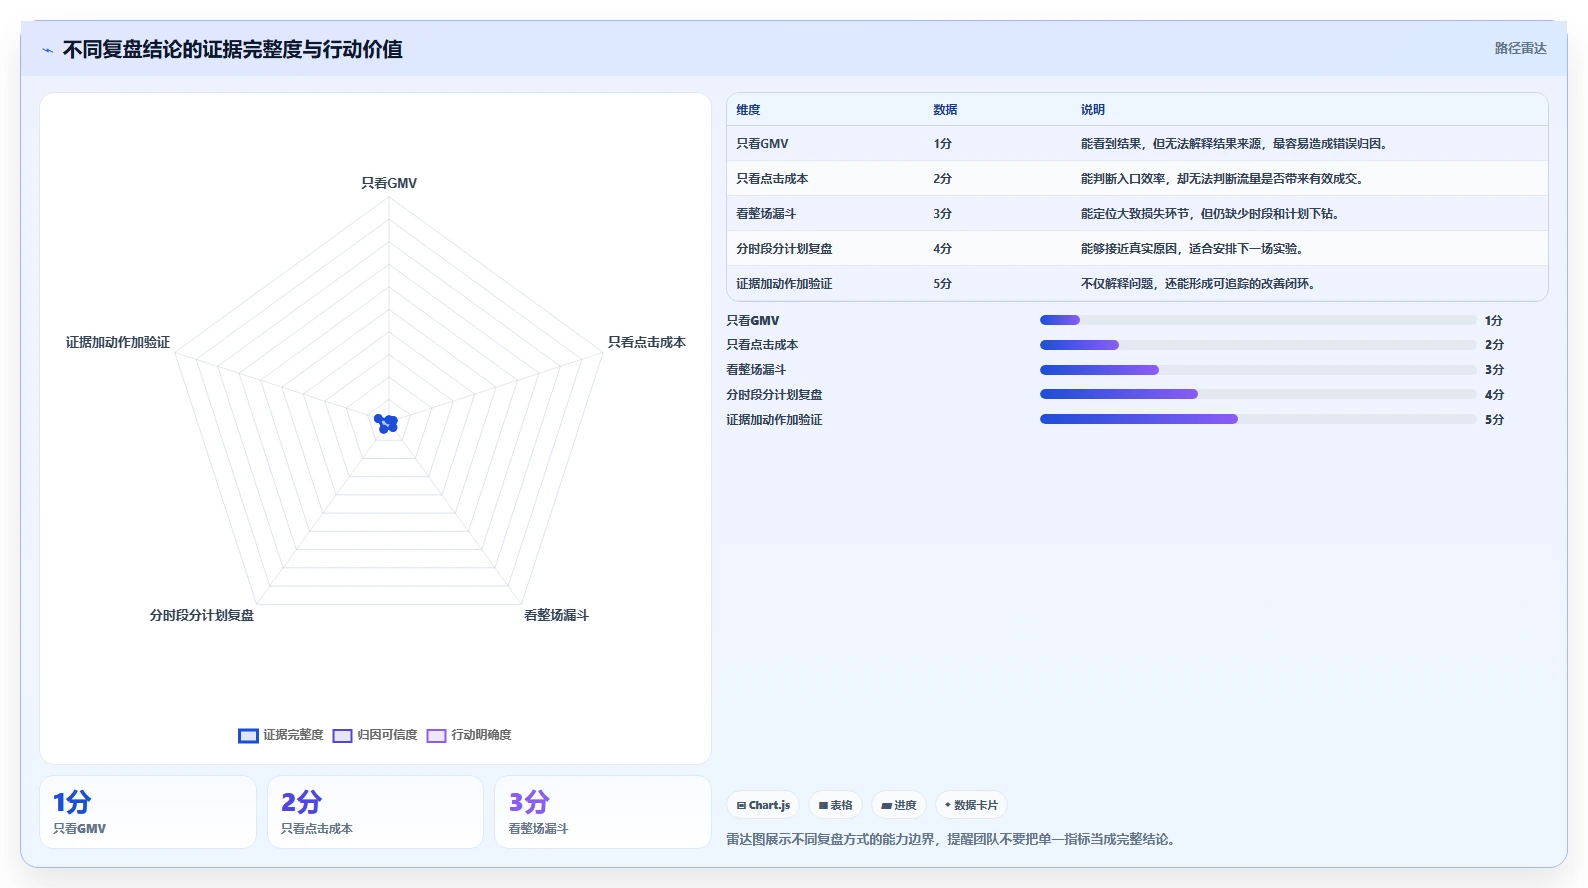The width and height of the screenshot is (1588, 888).
Task: Click the 只看GMV progress bar
Action: coord(1258,320)
